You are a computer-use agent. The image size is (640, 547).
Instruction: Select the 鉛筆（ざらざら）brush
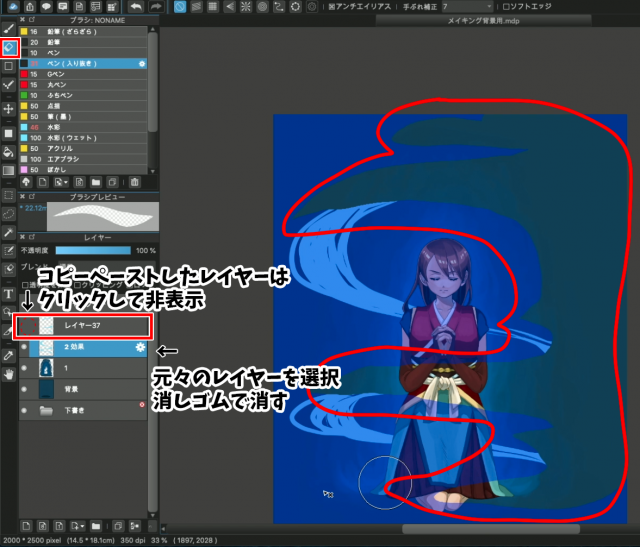84,31
